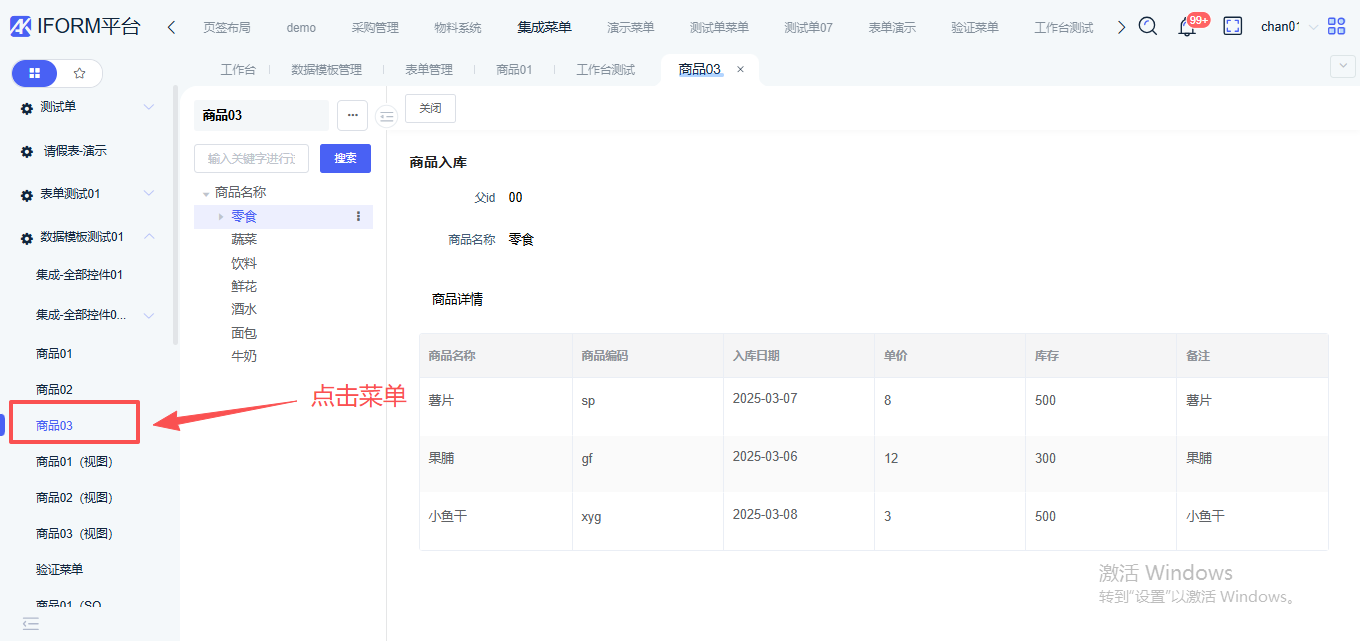Click the search magnifier icon in header
Image resolution: width=1360 pixels, height=641 pixels.
[1148, 27]
